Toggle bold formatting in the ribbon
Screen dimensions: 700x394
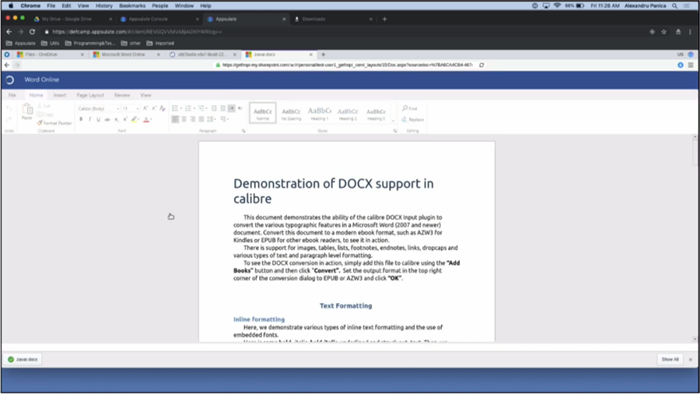click(x=81, y=119)
